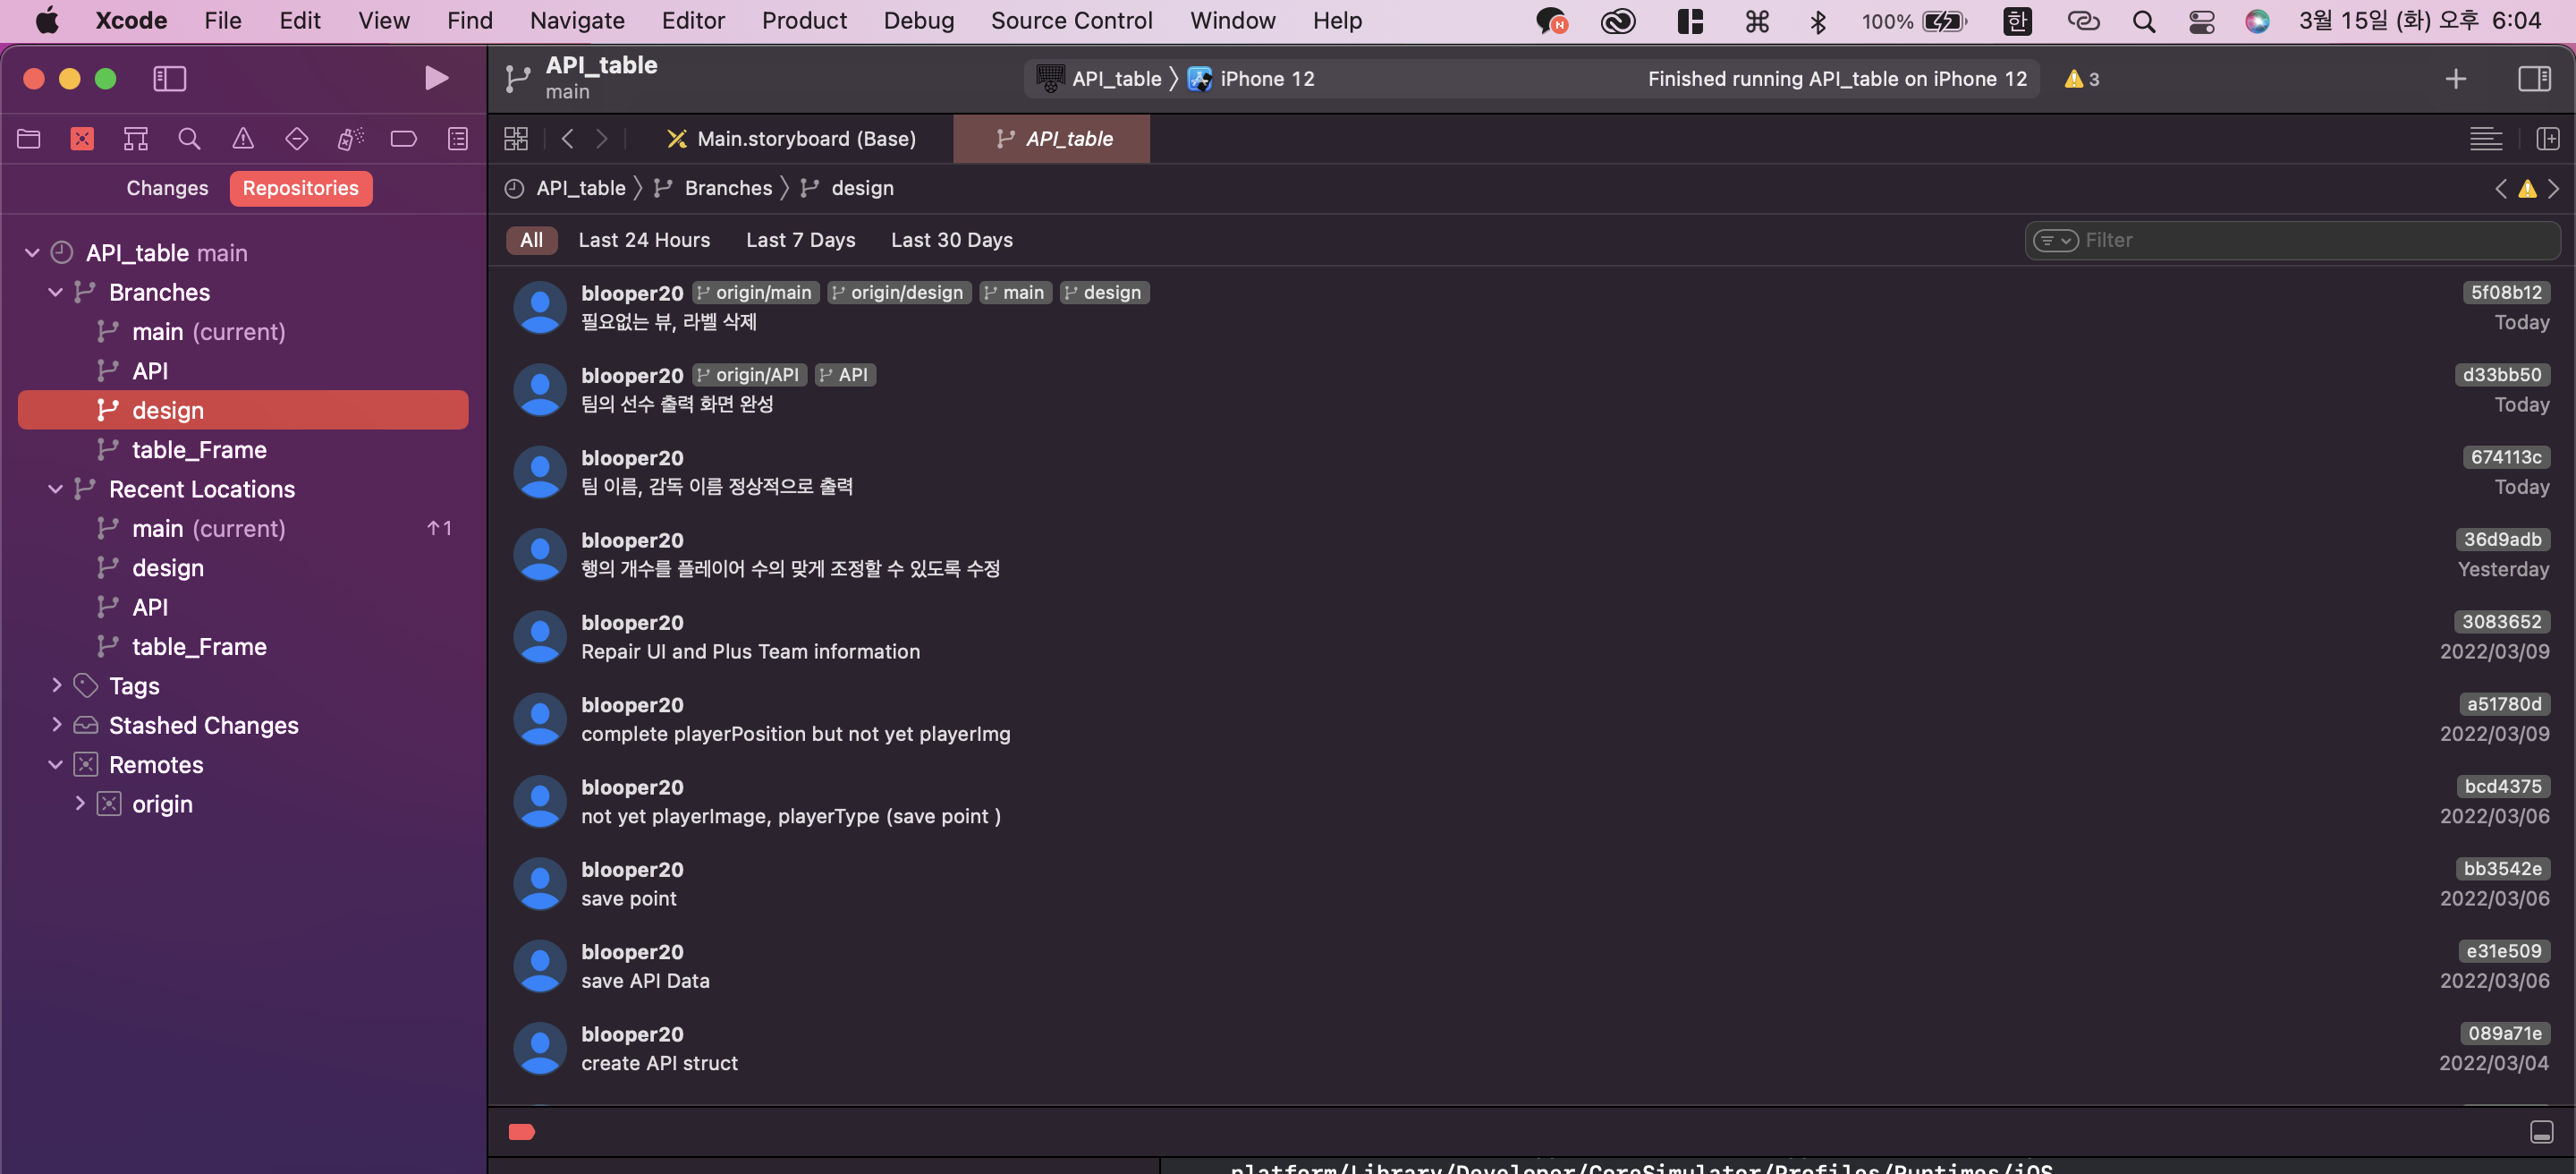
Task: Expand the Stashed Changes group
Action: (56, 725)
